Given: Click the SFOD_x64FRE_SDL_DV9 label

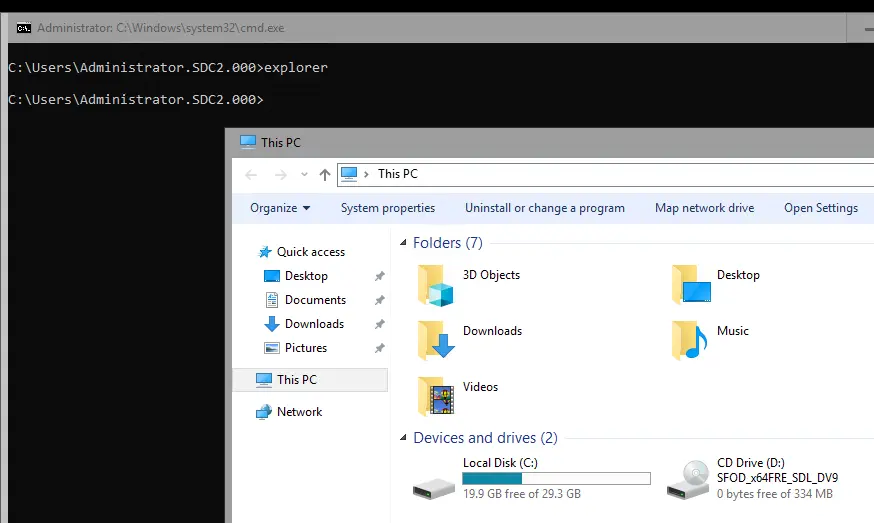Looking at the screenshot, I should (777, 478).
